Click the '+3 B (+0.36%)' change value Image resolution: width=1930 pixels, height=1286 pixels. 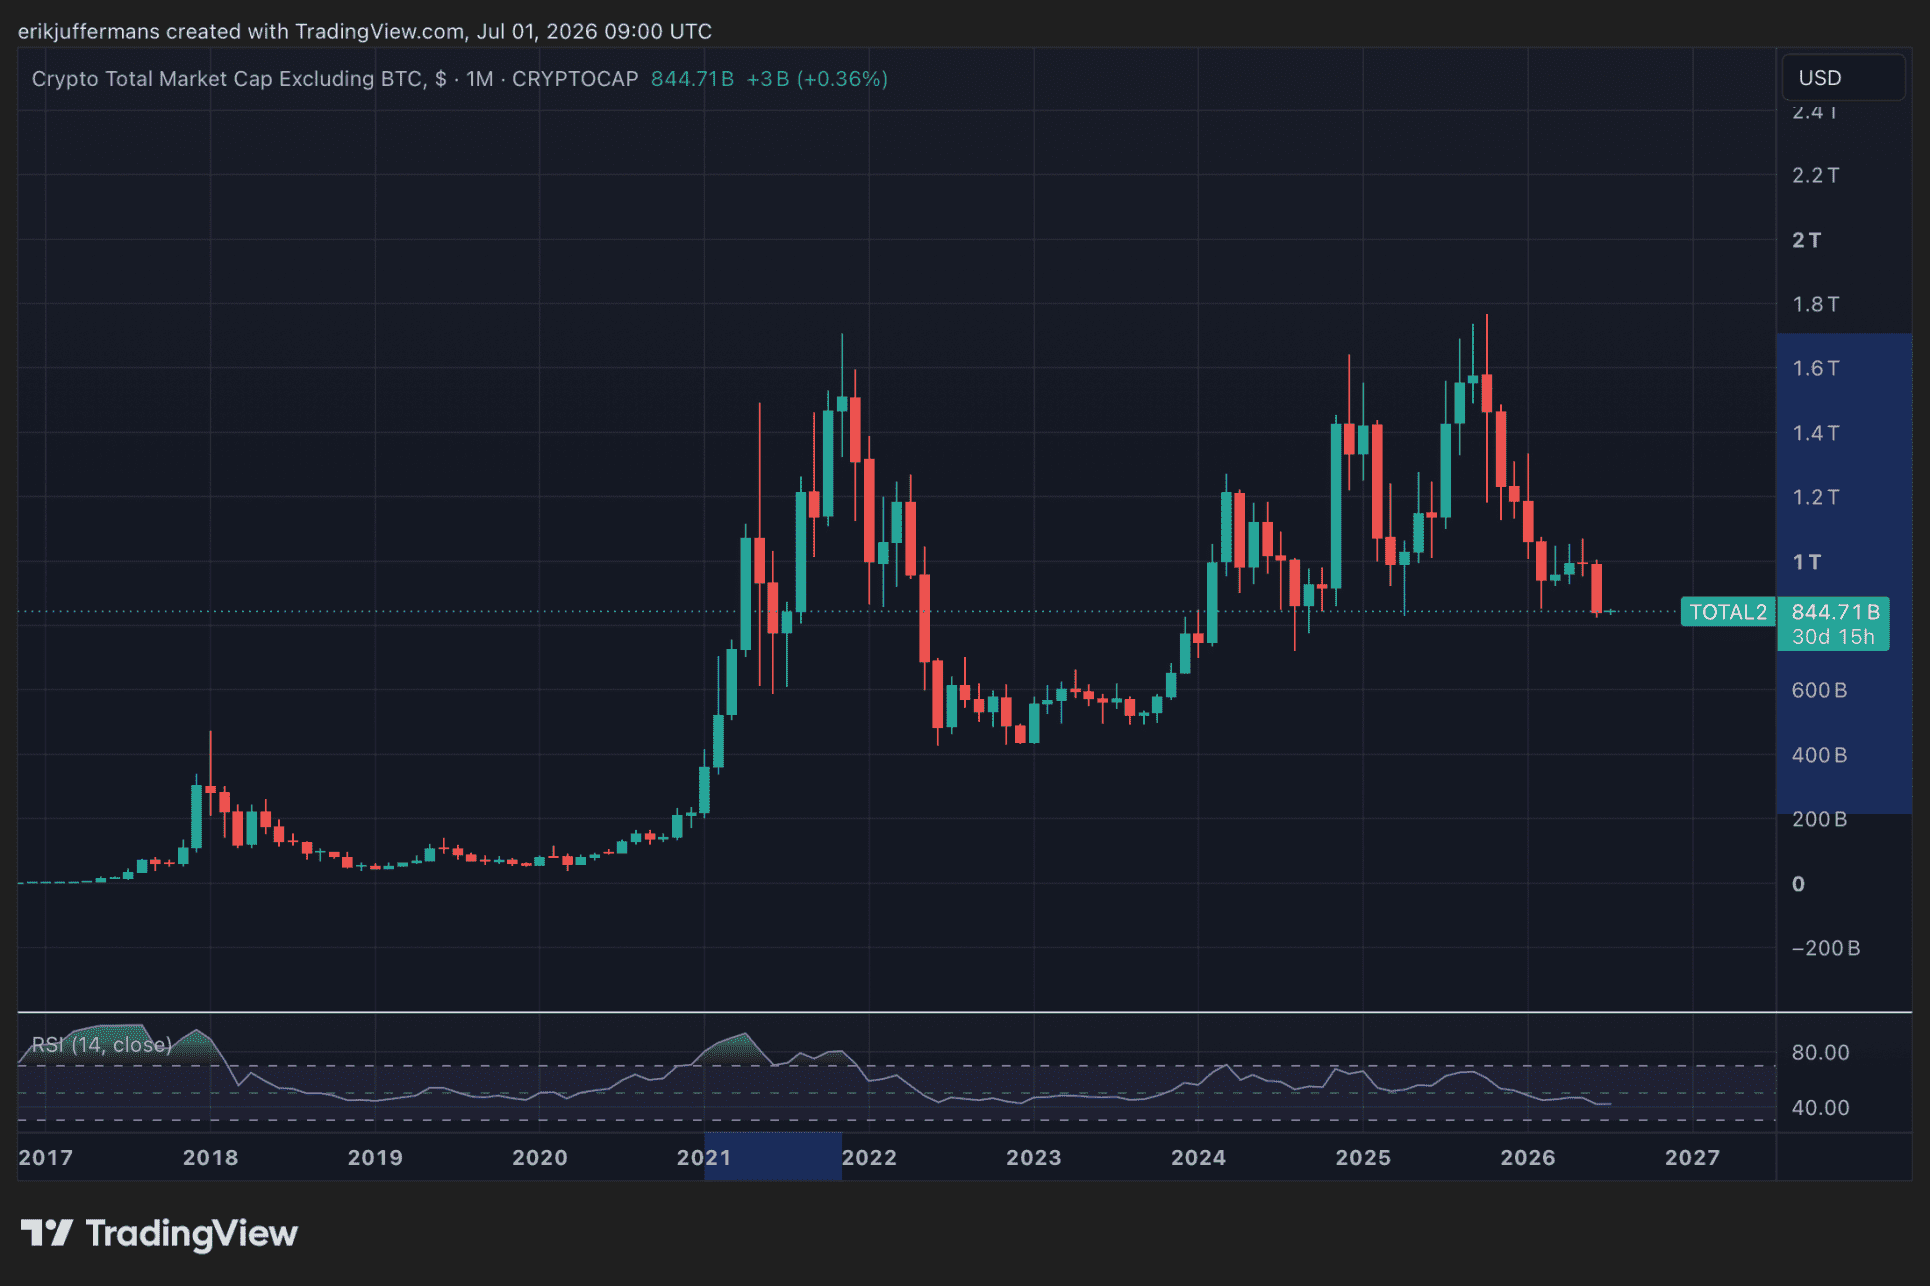pyautogui.click(x=817, y=79)
